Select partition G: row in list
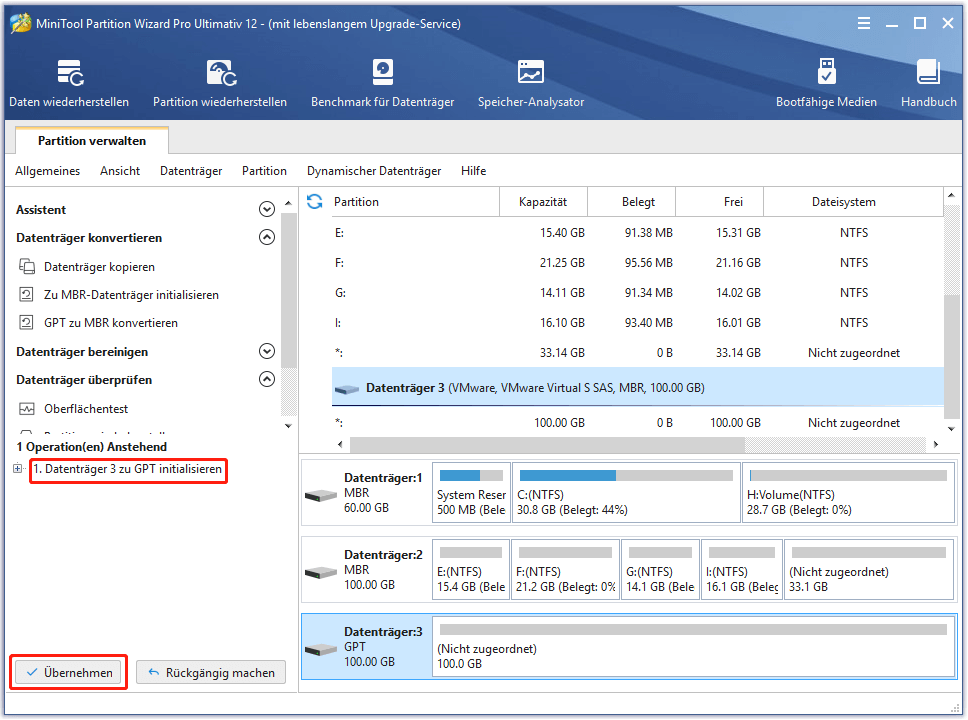The width and height of the screenshot is (968, 720). click(638, 293)
